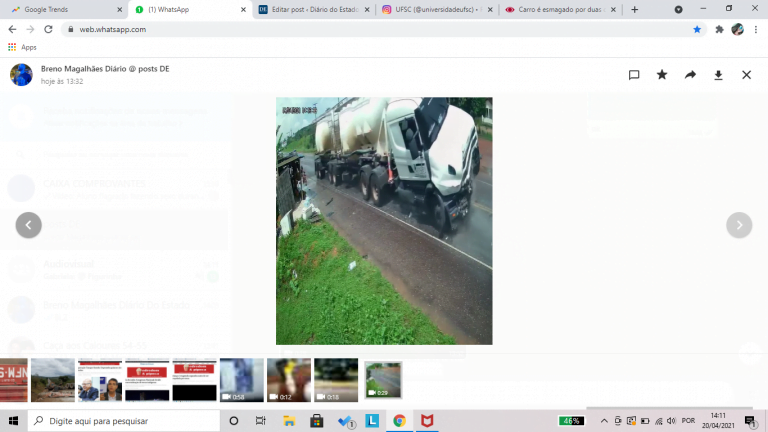Open the Chrome tab search dropdown
The image size is (768, 432).
[x=678, y=9]
